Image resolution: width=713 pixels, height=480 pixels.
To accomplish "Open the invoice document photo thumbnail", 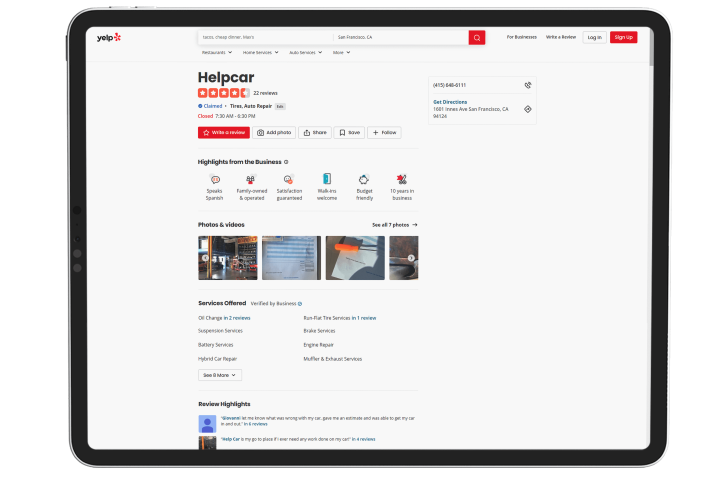I will 291,258.
